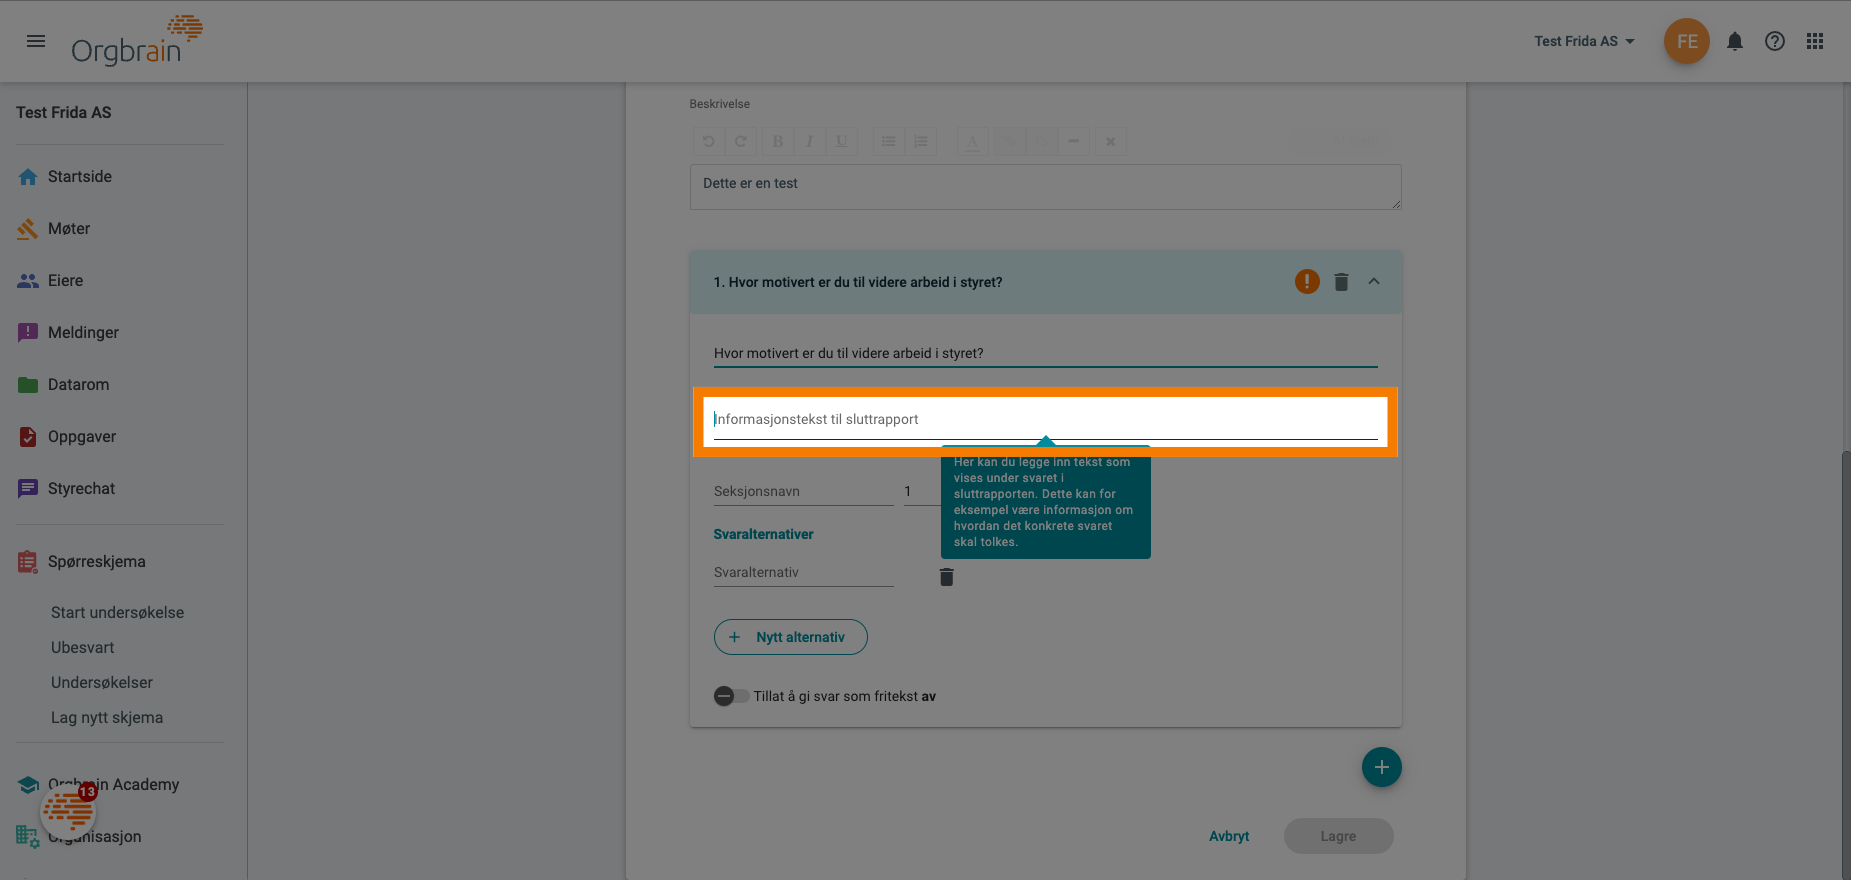Select Ubesvart submenu item
This screenshot has width=1851, height=880.
click(x=83, y=648)
